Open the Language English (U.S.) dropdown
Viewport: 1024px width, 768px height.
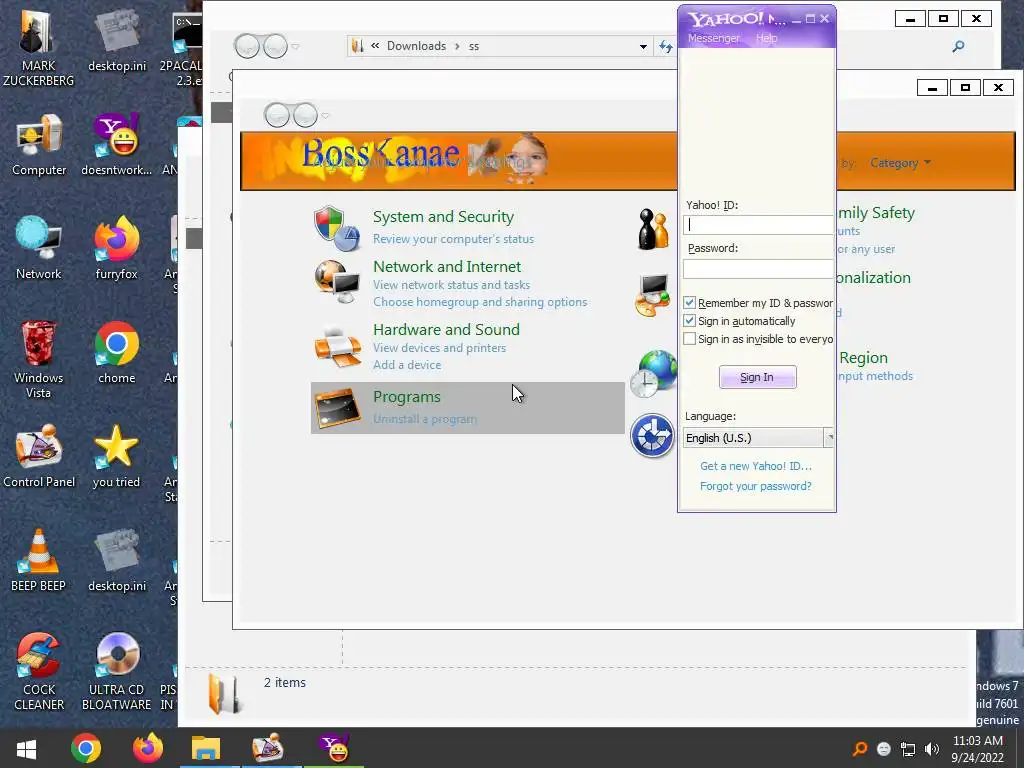[x=758, y=438]
